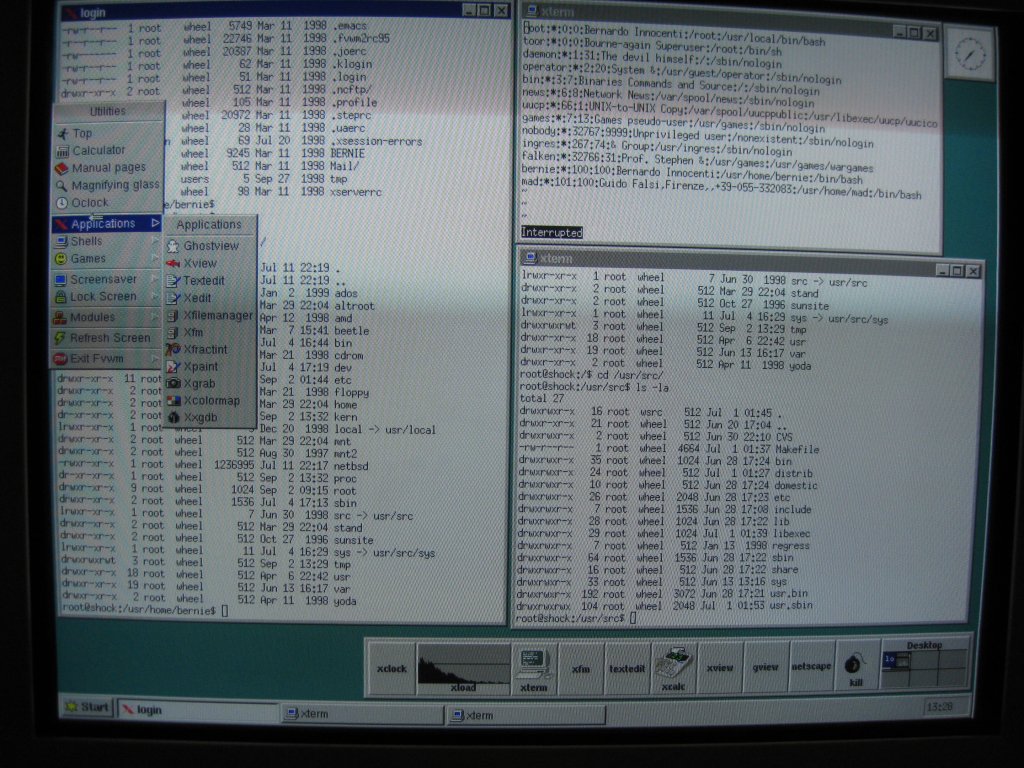Click the Start button on taskbar
The height and width of the screenshot is (768, 1024).
point(86,708)
